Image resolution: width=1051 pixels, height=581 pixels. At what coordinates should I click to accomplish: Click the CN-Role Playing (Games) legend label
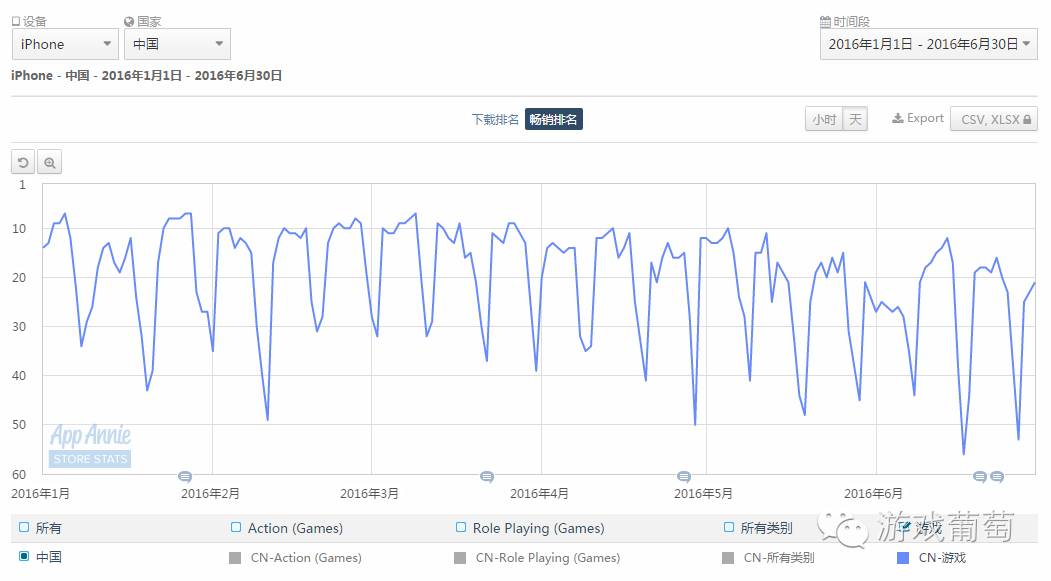[548, 558]
